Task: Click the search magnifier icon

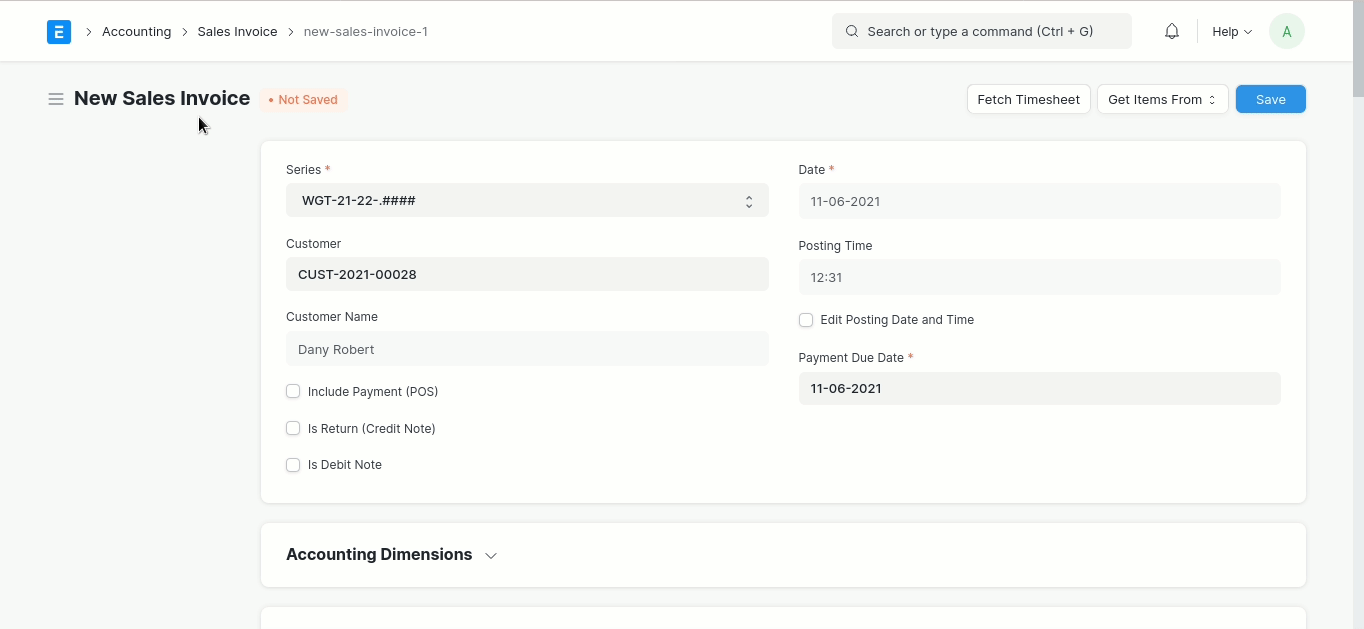Action: [852, 32]
